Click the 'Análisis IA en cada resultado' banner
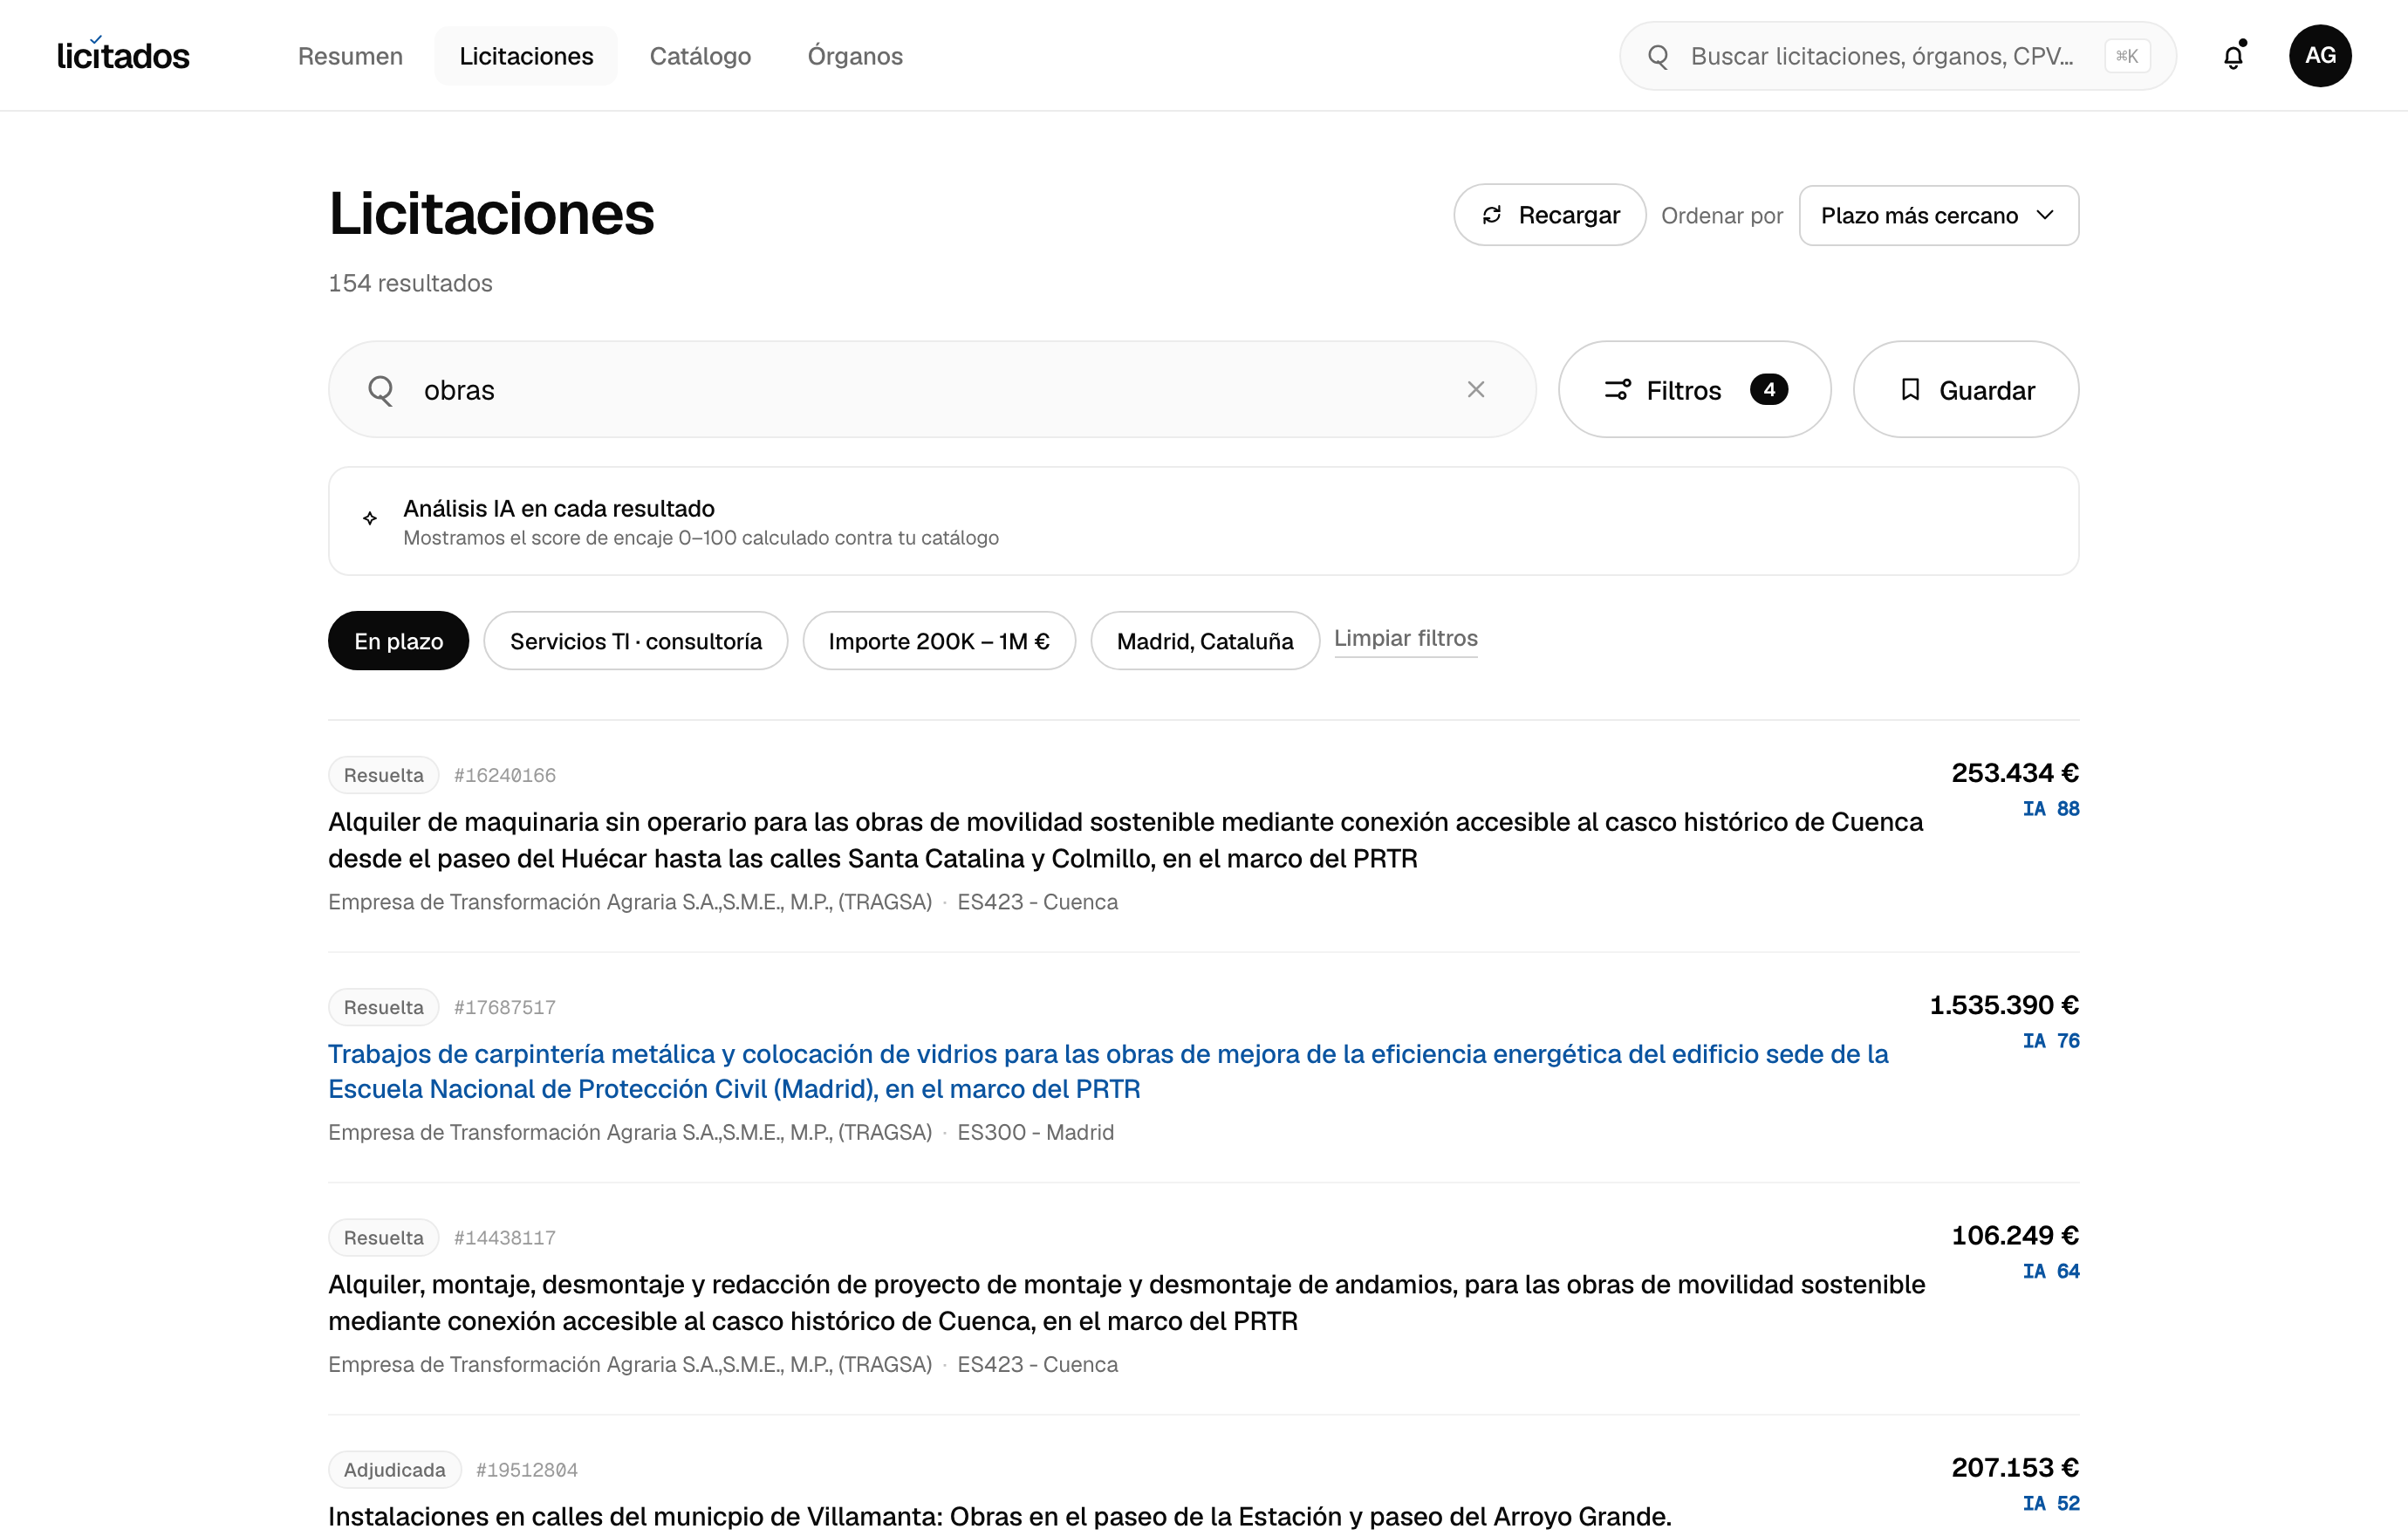Image resolution: width=2408 pixels, height=1536 pixels. 1204,521
